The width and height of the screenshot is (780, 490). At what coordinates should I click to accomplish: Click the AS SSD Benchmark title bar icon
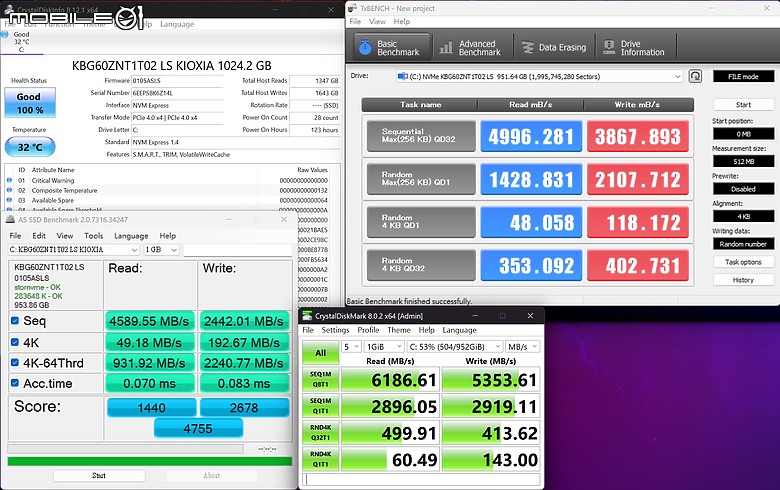pos(10,219)
